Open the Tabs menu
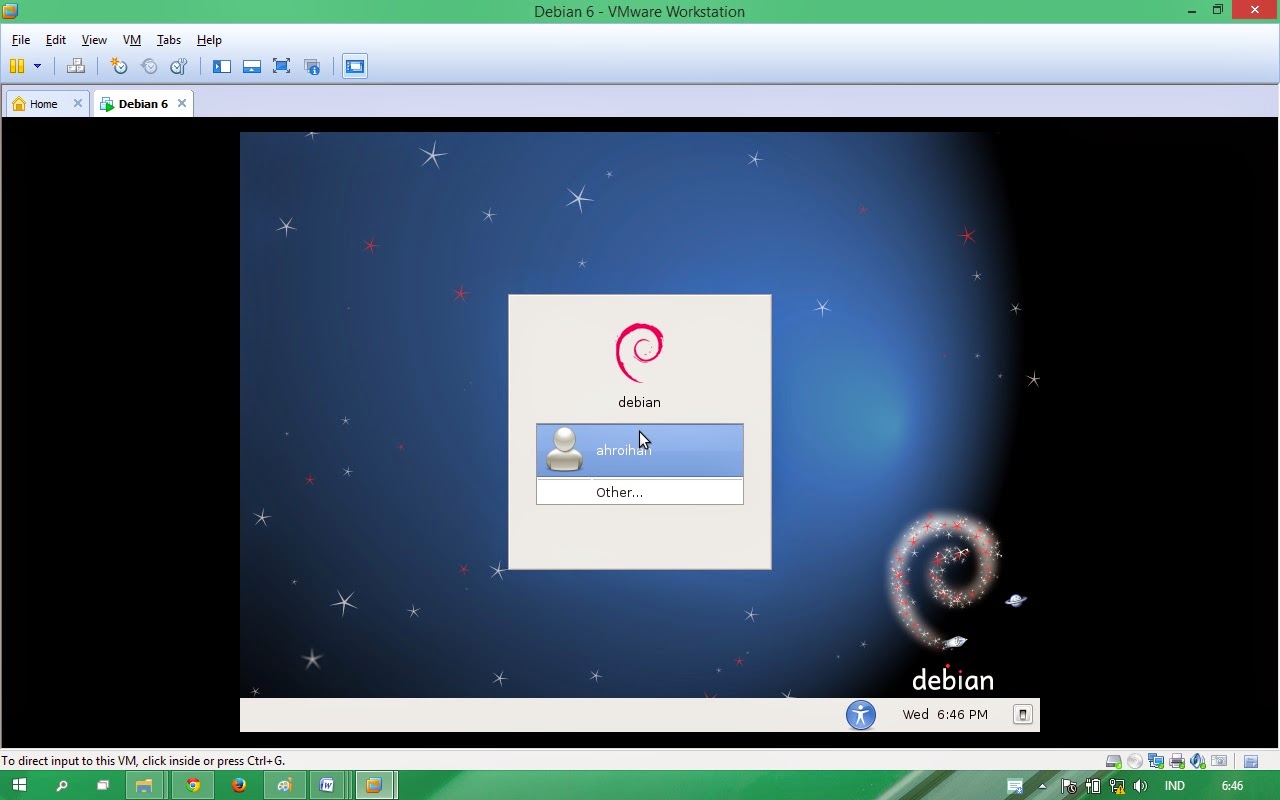 click(x=169, y=40)
